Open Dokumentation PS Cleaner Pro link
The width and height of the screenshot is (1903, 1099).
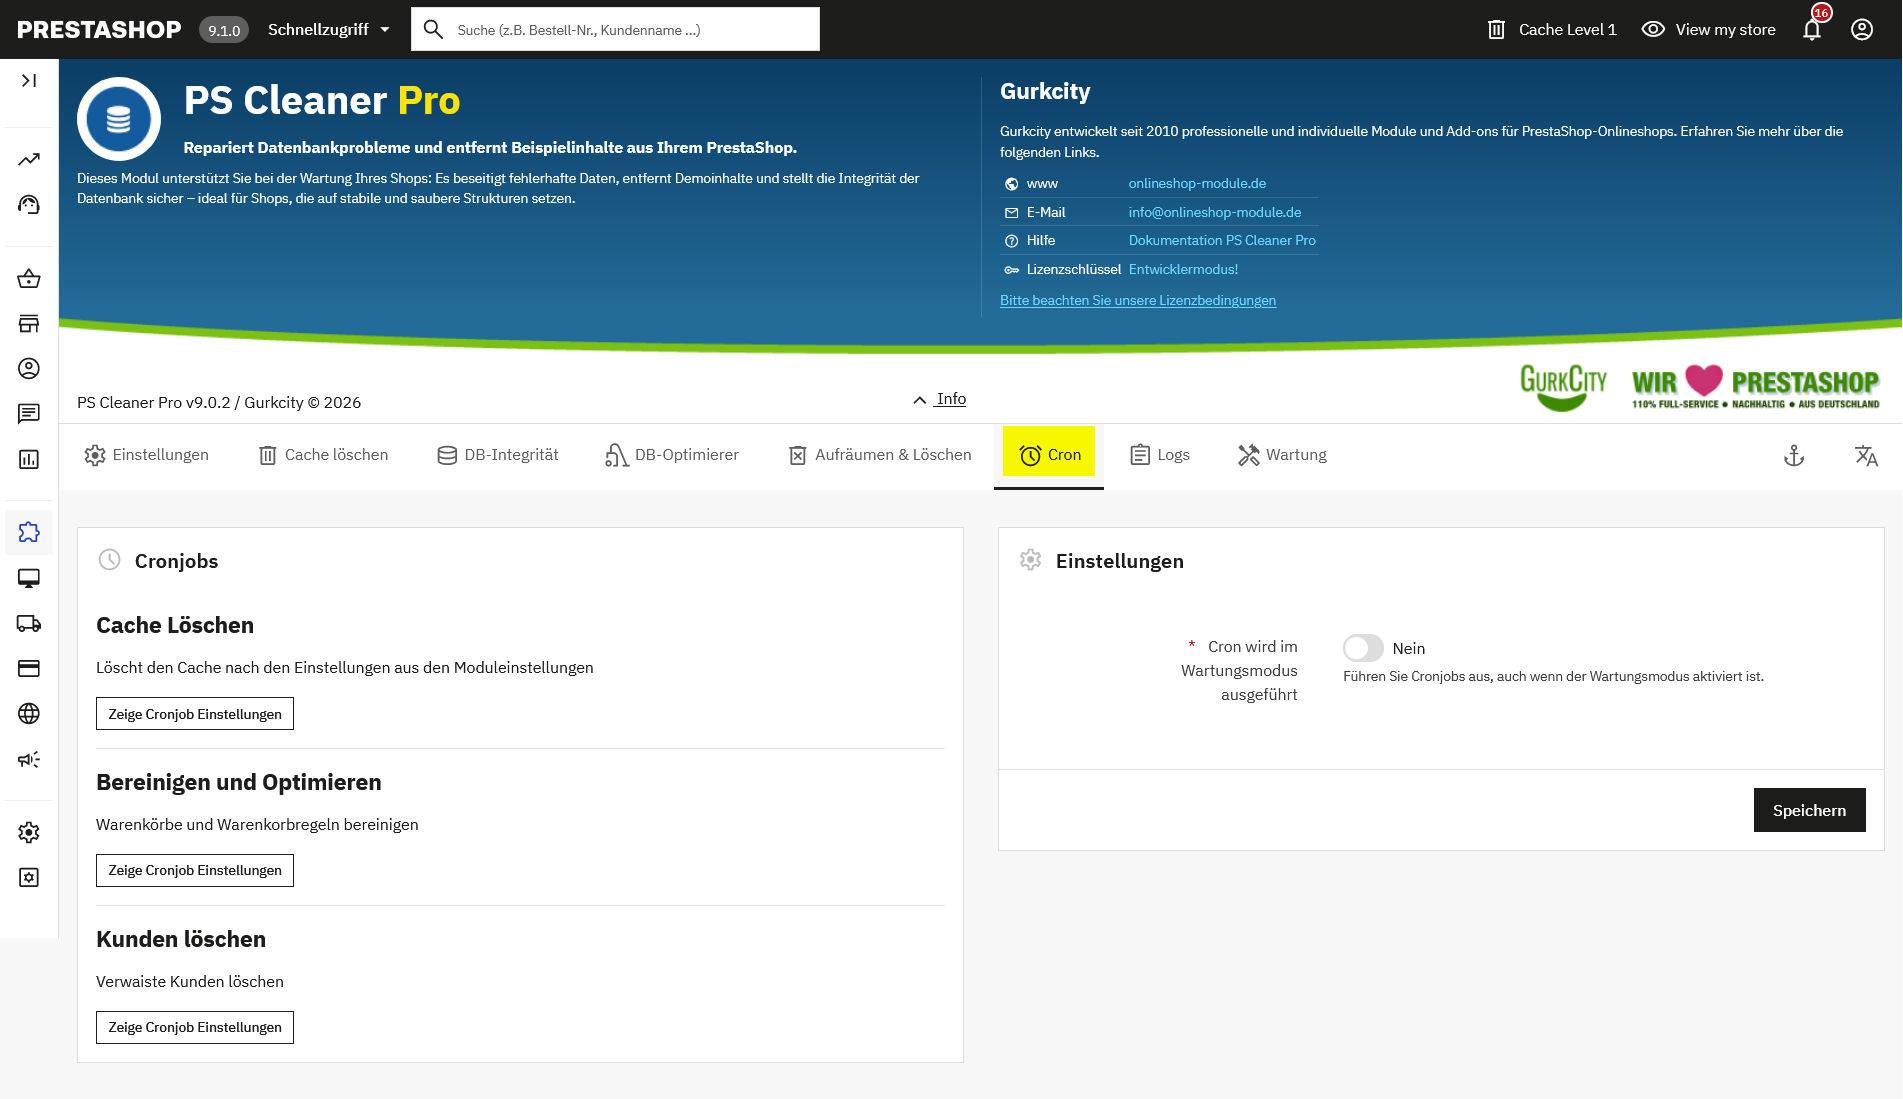pos(1222,240)
